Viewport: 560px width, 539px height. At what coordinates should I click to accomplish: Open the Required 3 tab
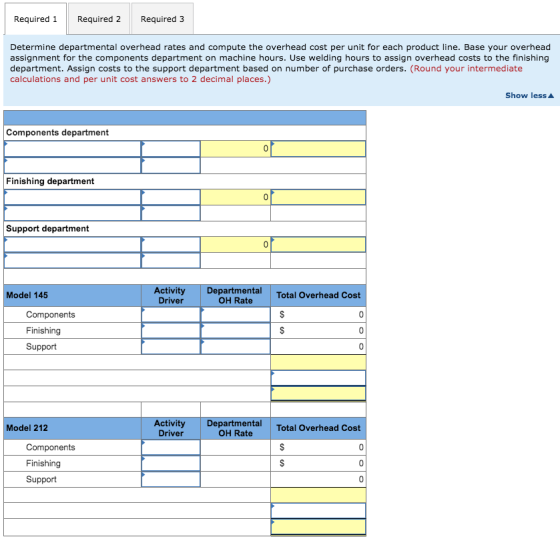pyautogui.click(x=162, y=19)
